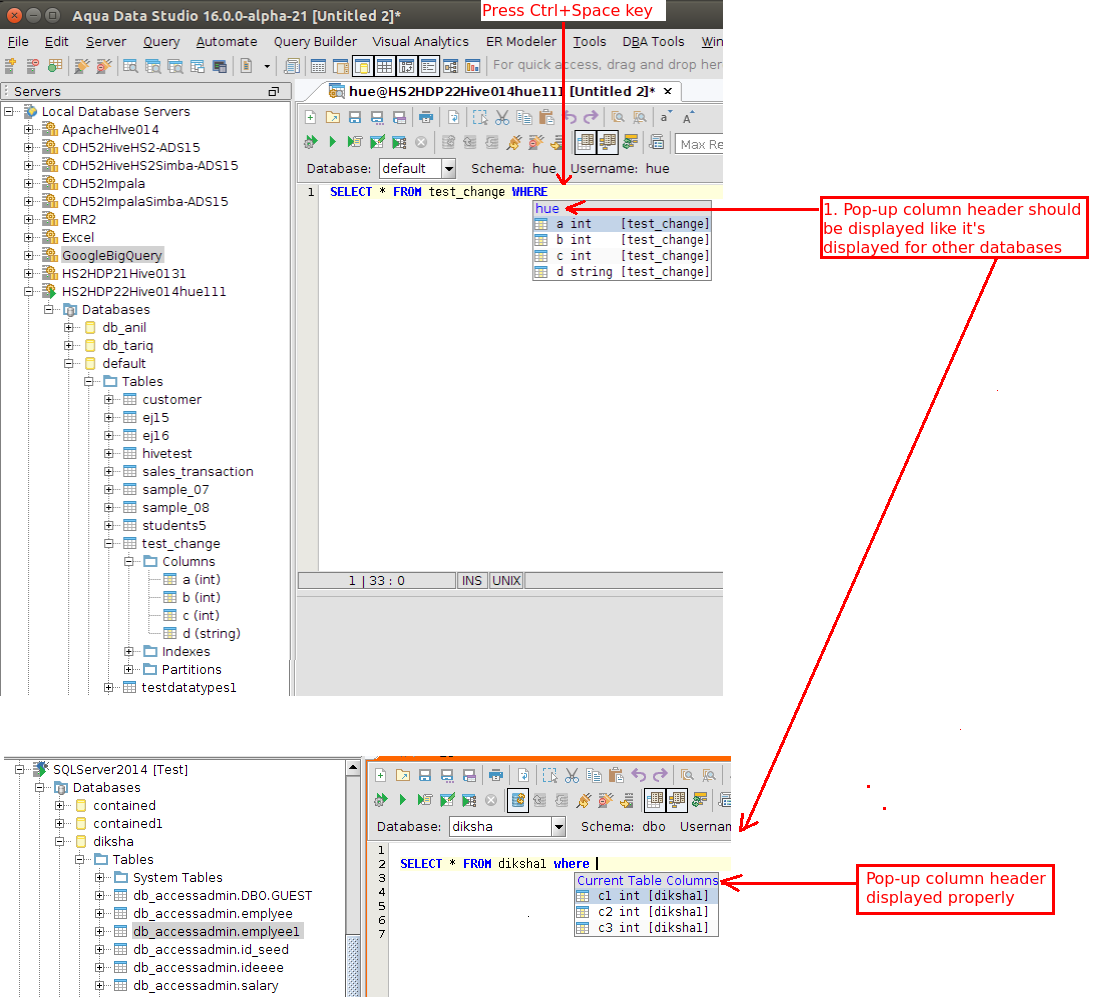
Task: Click Find magnifier icon in Hive editor toolbar
Action: tap(618, 117)
